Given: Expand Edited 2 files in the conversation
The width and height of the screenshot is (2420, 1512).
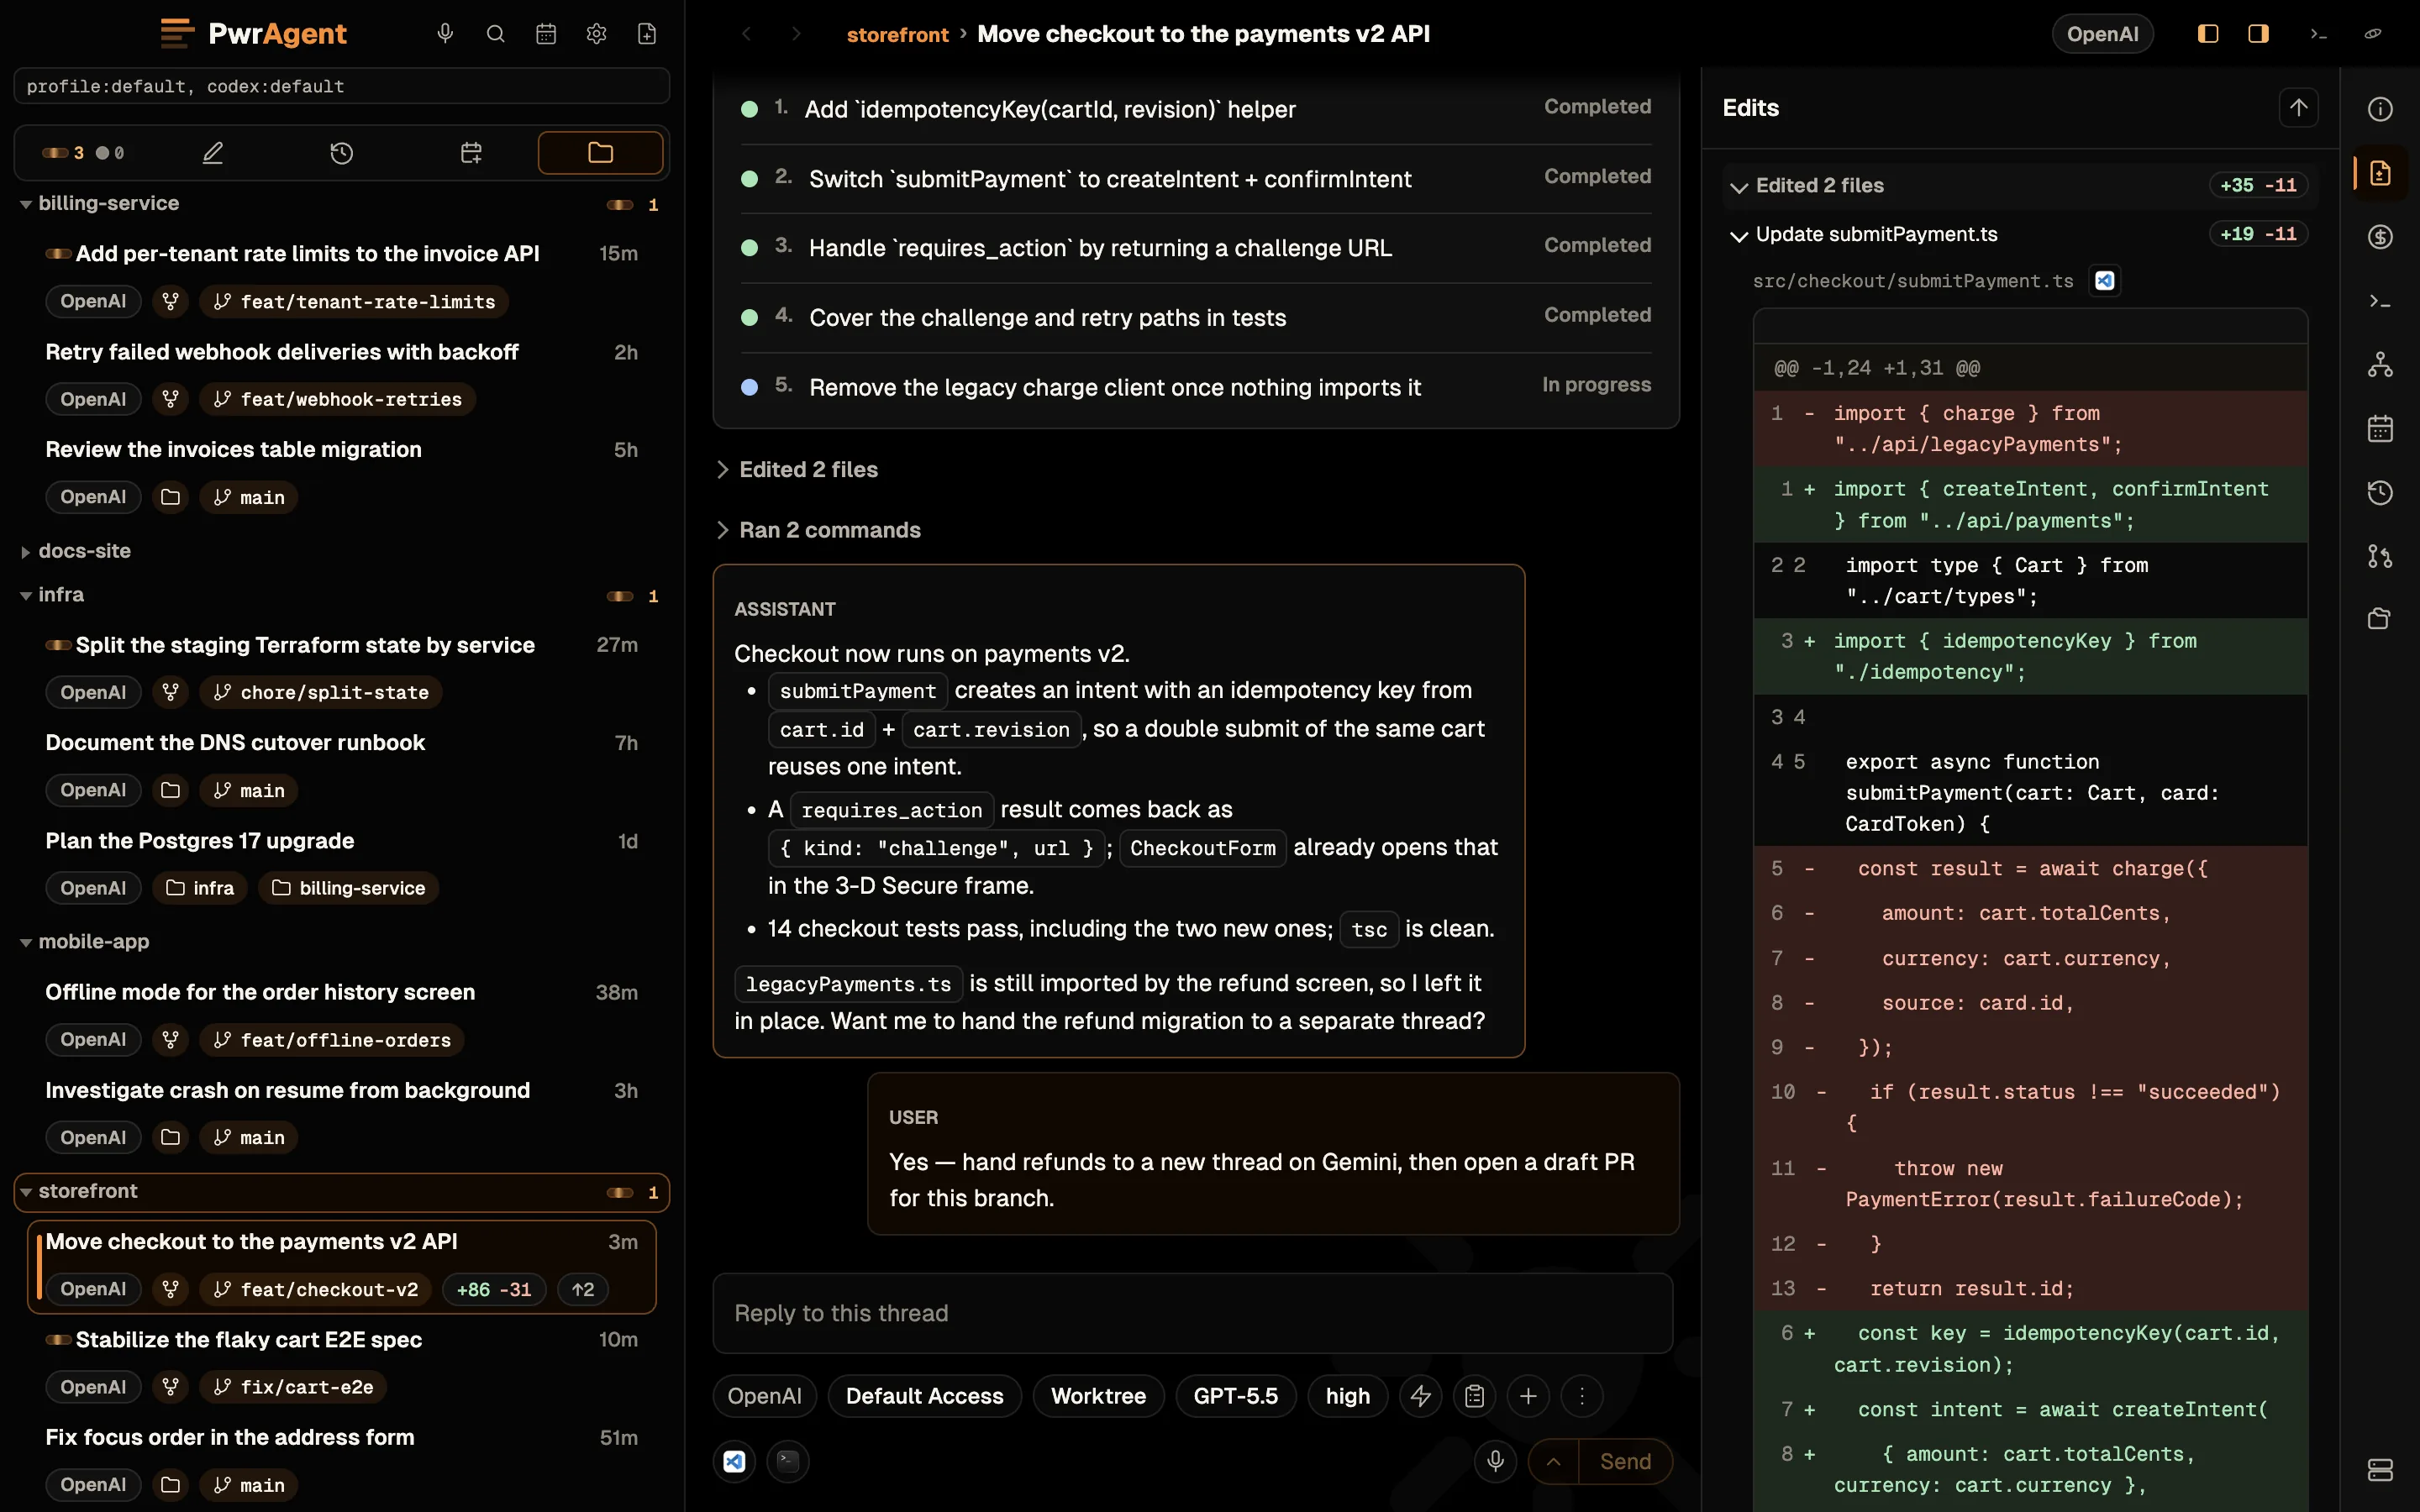Looking at the screenshot, I should click(x=797, y=470).
